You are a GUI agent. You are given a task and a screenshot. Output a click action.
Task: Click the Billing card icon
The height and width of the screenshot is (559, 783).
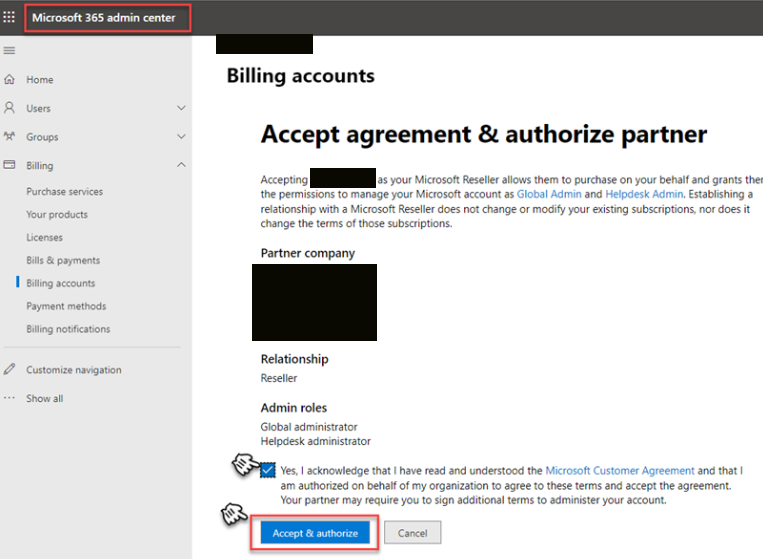point(10,165)
